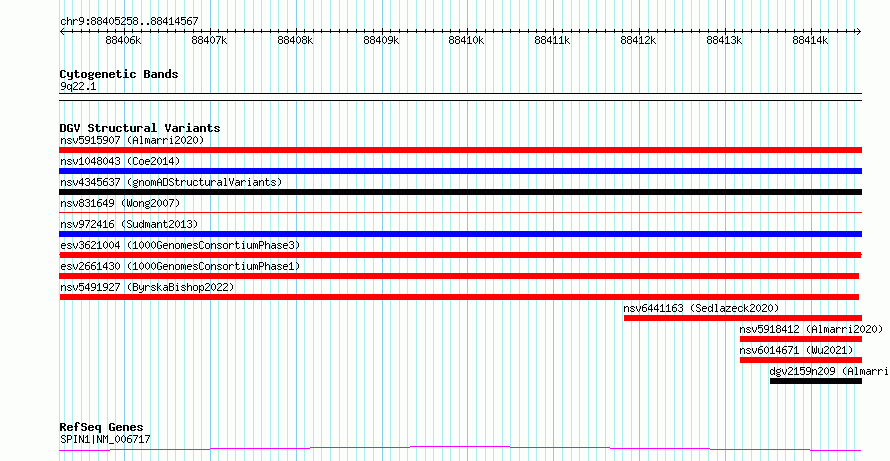The width and height of the screenshot is (890, 461).
Task: Select the red nsv5918412 variant bar
Action: pyautogui.click(x=801, y=339)
